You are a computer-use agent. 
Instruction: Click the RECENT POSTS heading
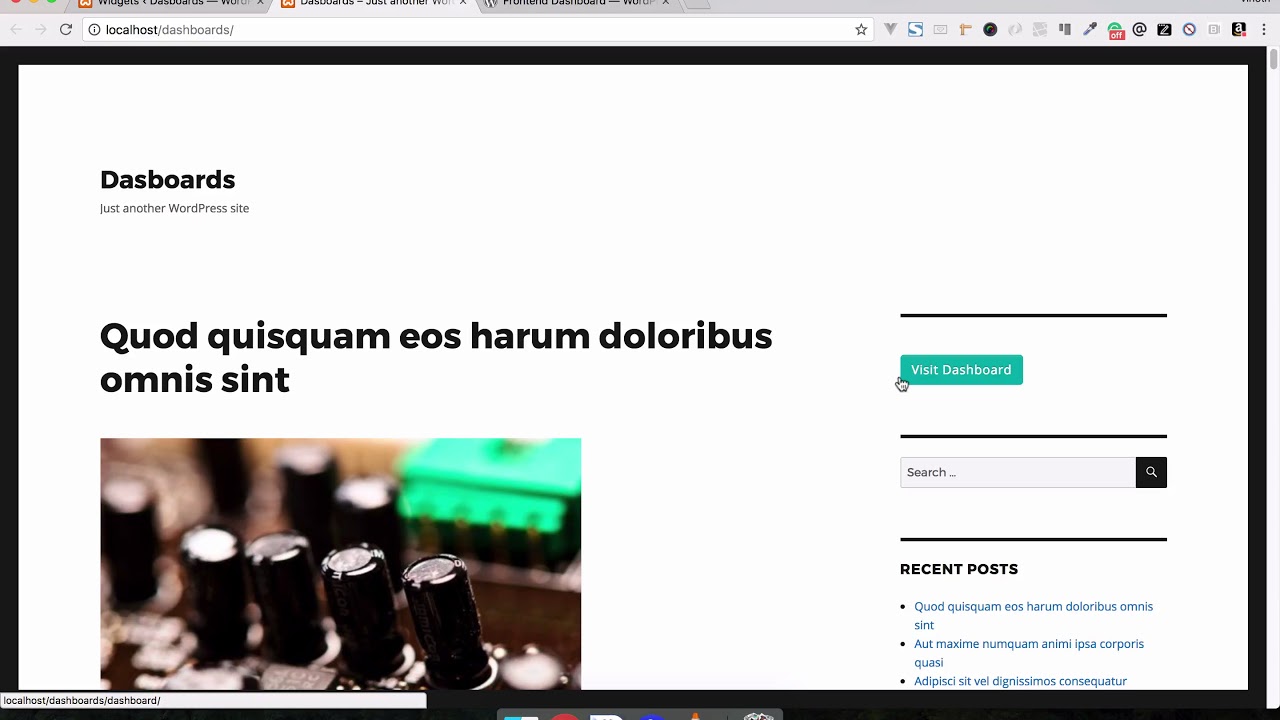pyautogui.click(x=959, y=569)
